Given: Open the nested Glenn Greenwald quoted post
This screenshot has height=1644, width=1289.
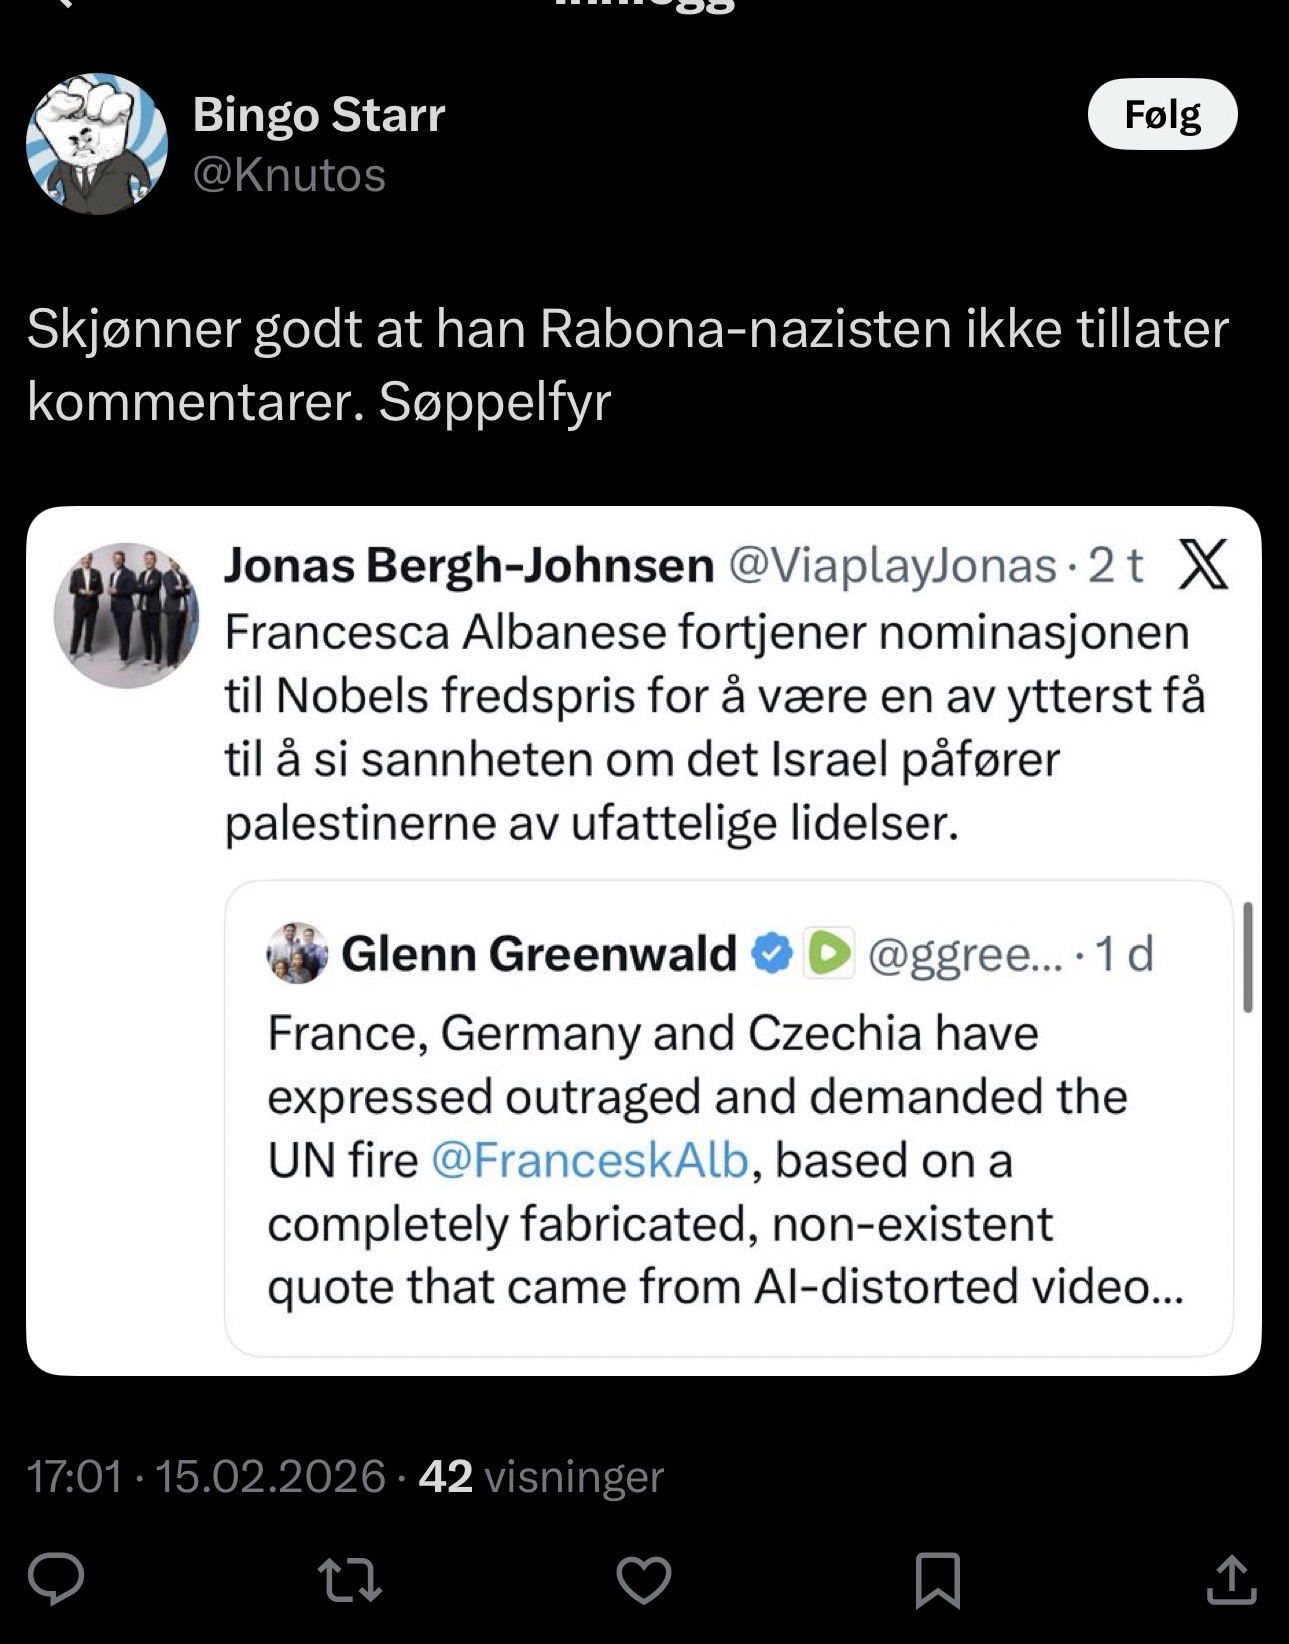Looking at the screenshot, I should tap(728, 1160).
